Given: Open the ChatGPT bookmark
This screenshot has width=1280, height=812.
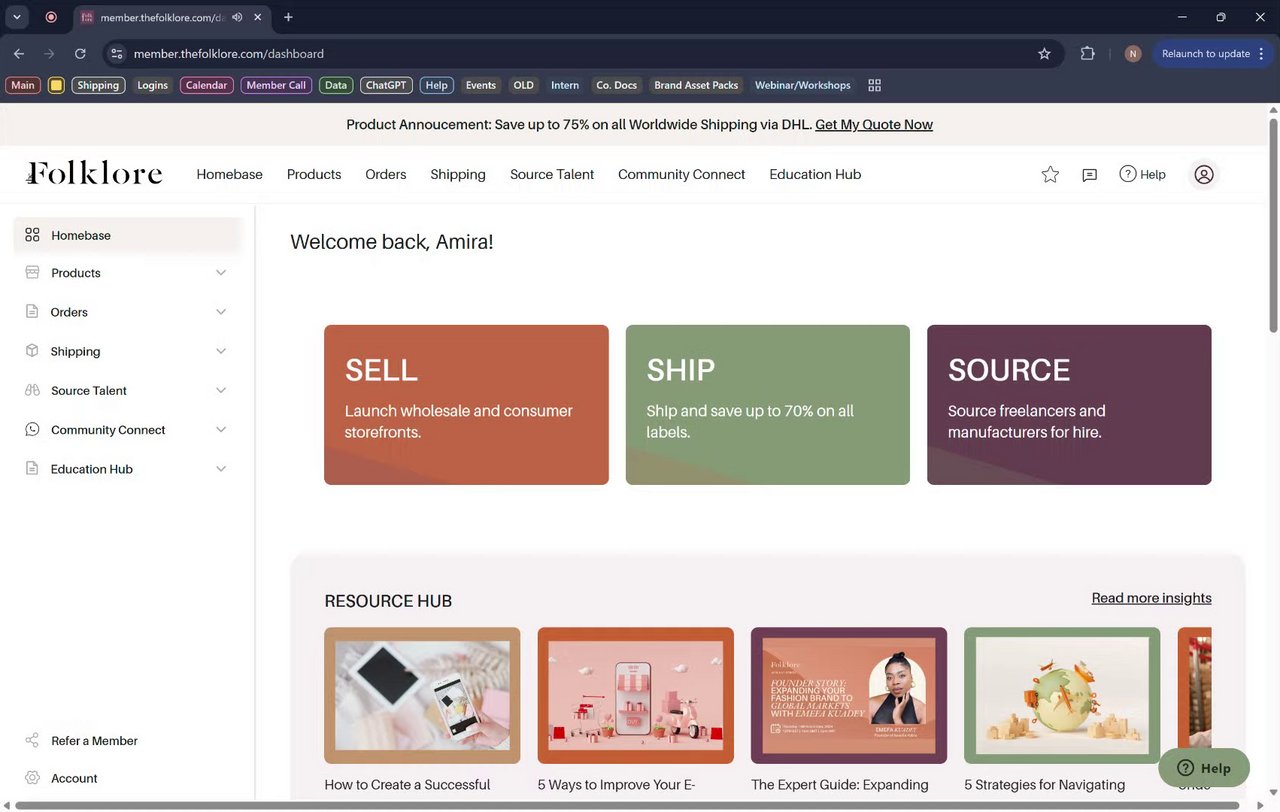Looking at the screenshot, I should click(386, 85).
